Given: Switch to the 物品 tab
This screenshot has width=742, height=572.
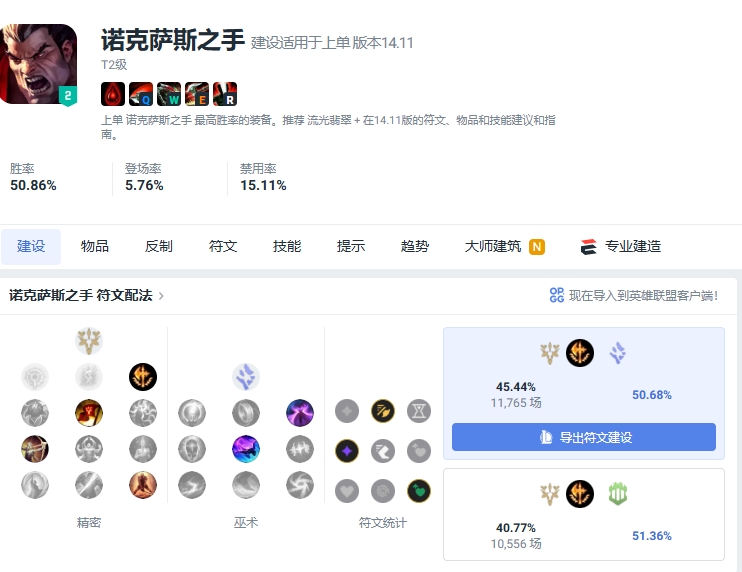Looking at the screenshot, I should coord(95,246).
